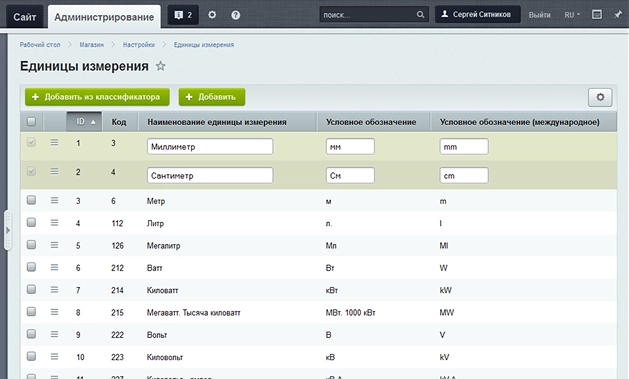Switch to the Сайт tab
This screenshot has width=629, height=379.
(24, 17)
